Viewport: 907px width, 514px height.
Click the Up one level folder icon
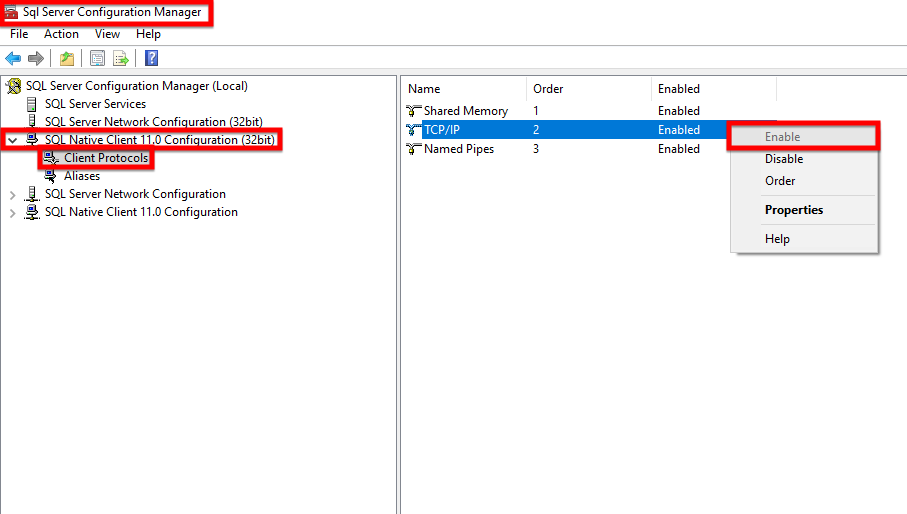pos(67,58)
